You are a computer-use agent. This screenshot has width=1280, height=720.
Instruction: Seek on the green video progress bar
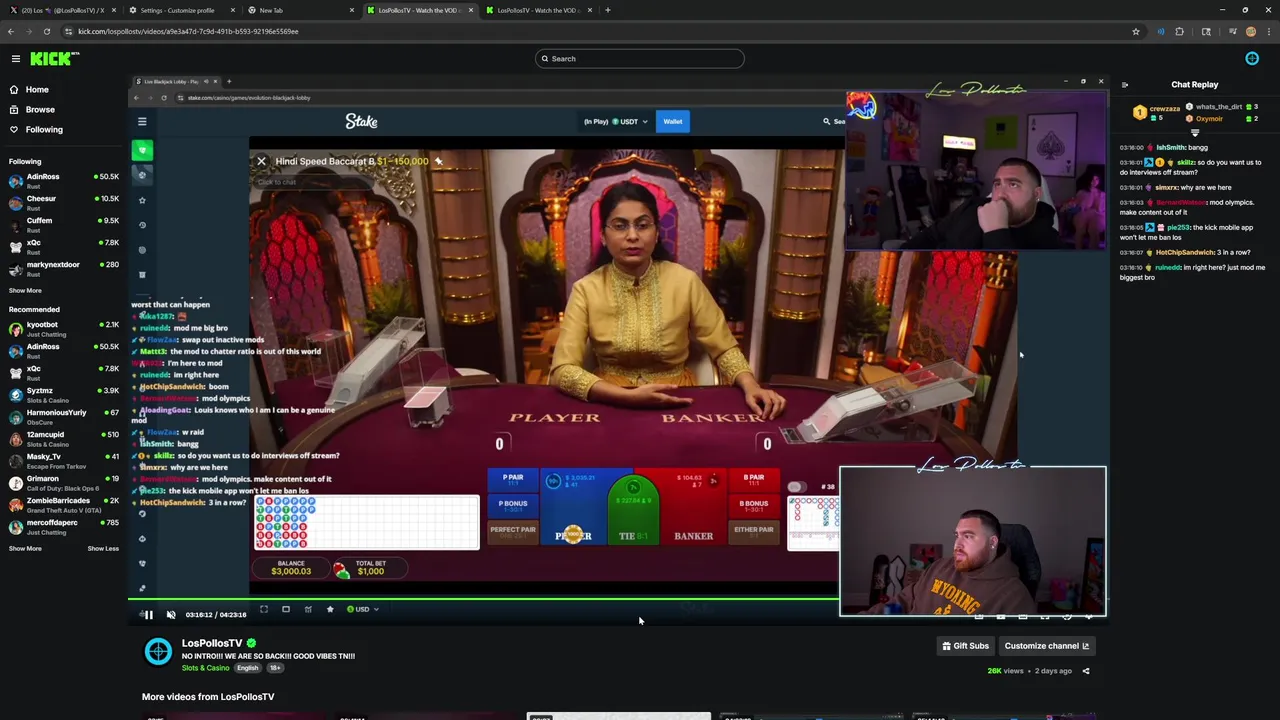pos(483,601)
